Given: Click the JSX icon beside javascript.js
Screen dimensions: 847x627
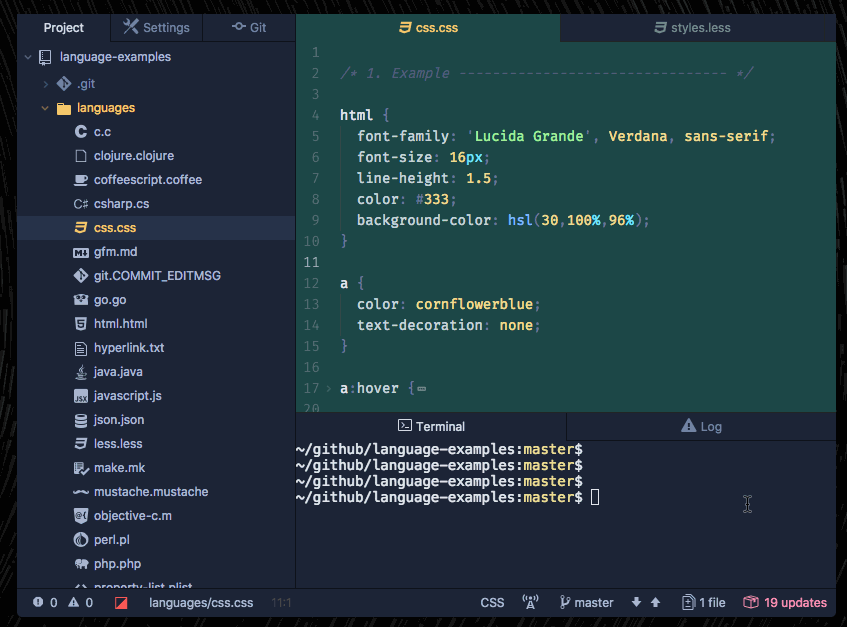Looking at the screenshot, I should (81, 396).
